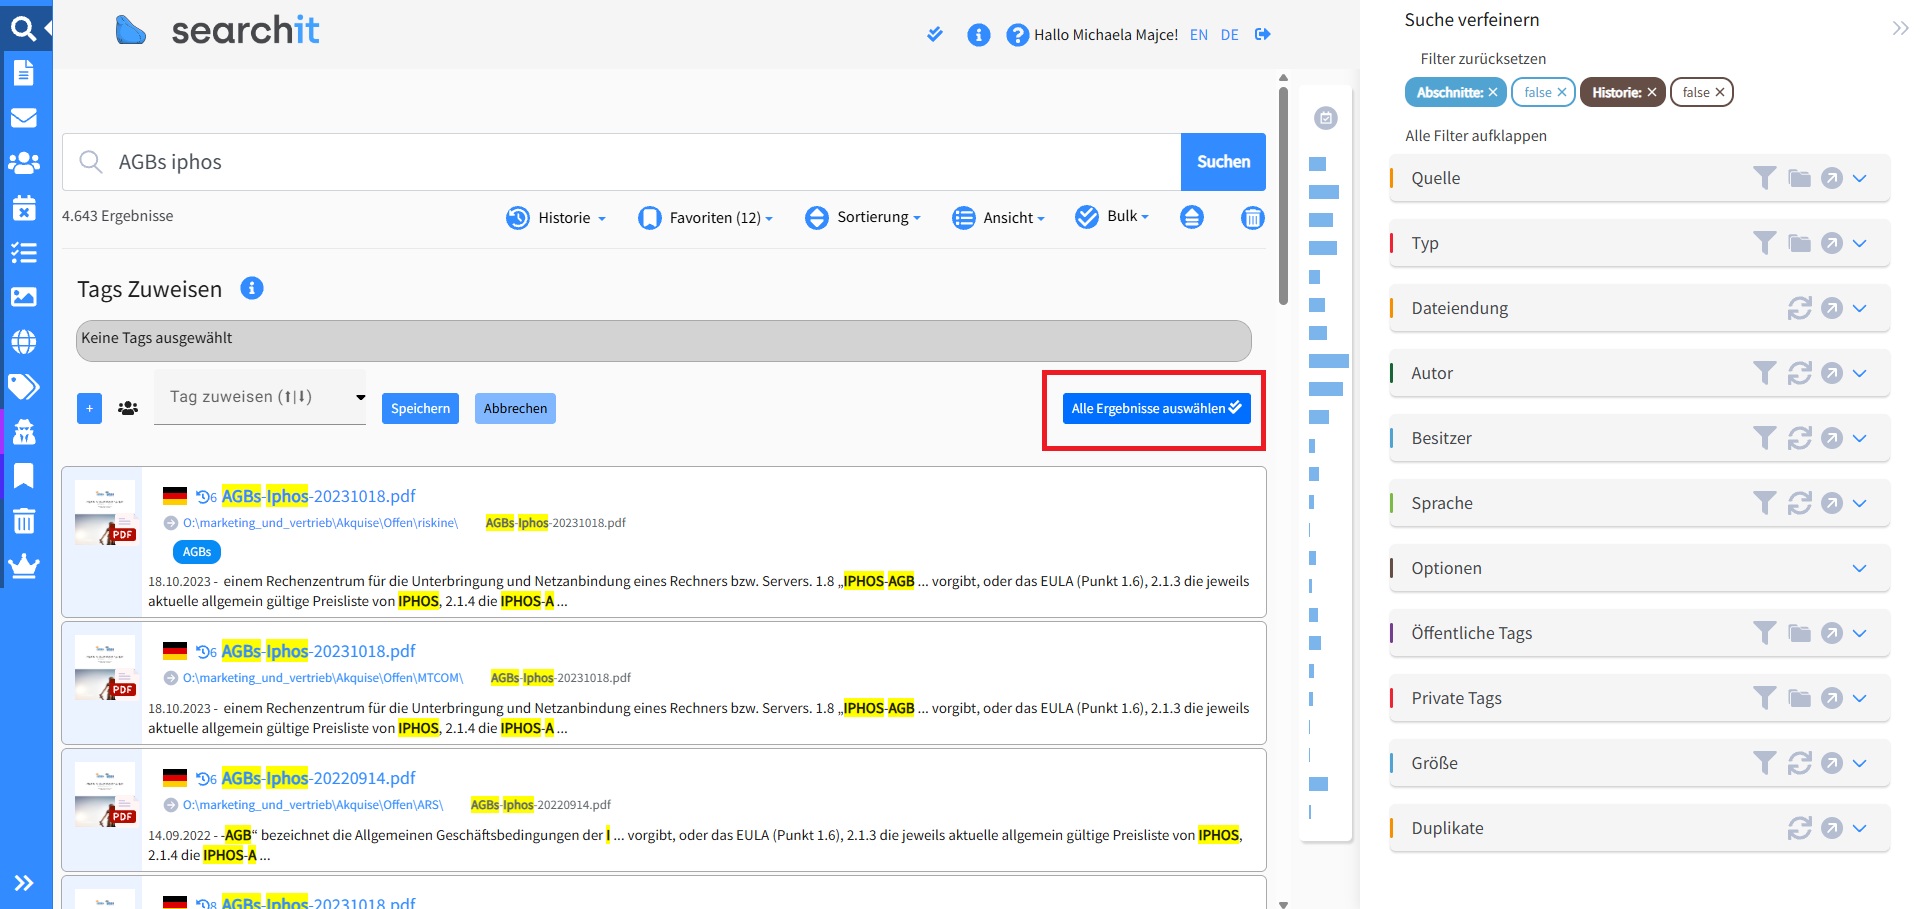Image resolution: width=1920 pixels, height=909 pixels.
Task: Open the Tag zuweisen dropdown
Action: 260,397
